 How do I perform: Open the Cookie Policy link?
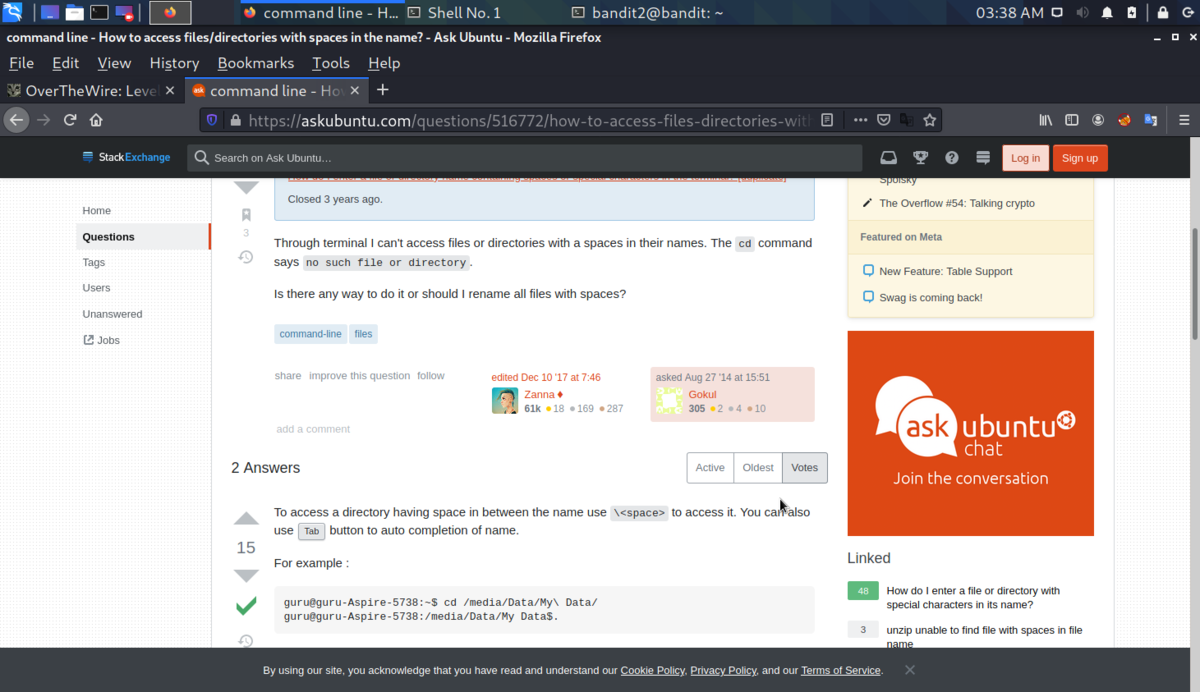653,671
